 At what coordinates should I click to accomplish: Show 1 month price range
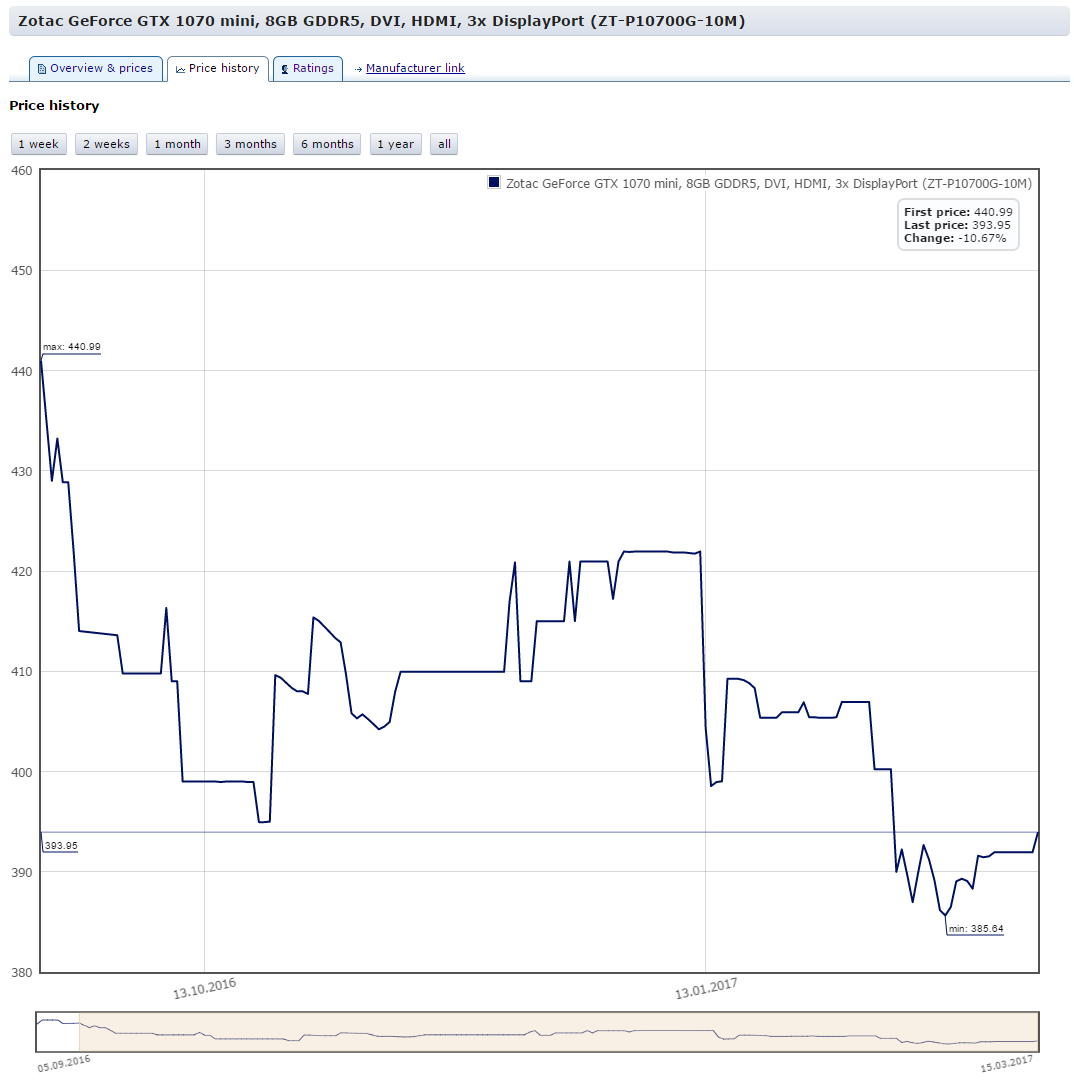coord(177,144)
